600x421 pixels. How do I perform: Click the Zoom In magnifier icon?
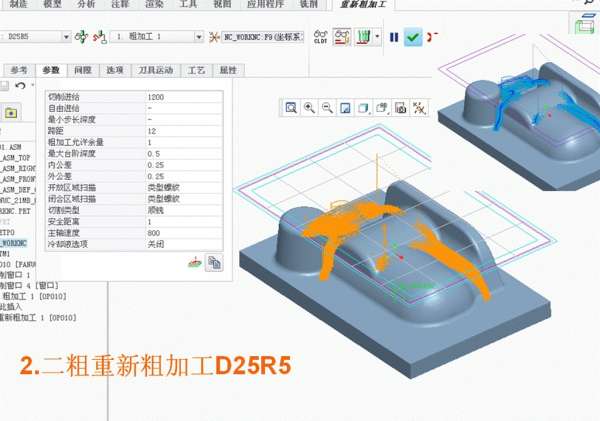pos(309,107)
